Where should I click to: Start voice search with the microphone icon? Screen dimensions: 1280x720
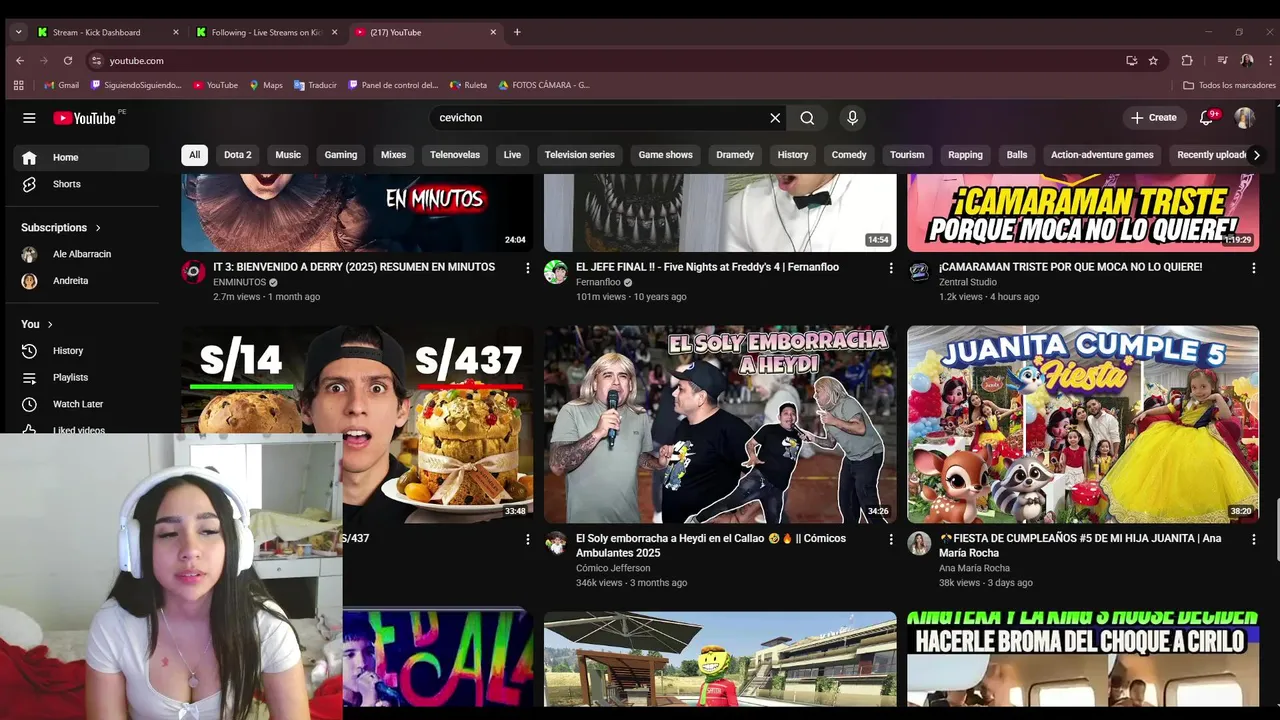coord(852,118)
